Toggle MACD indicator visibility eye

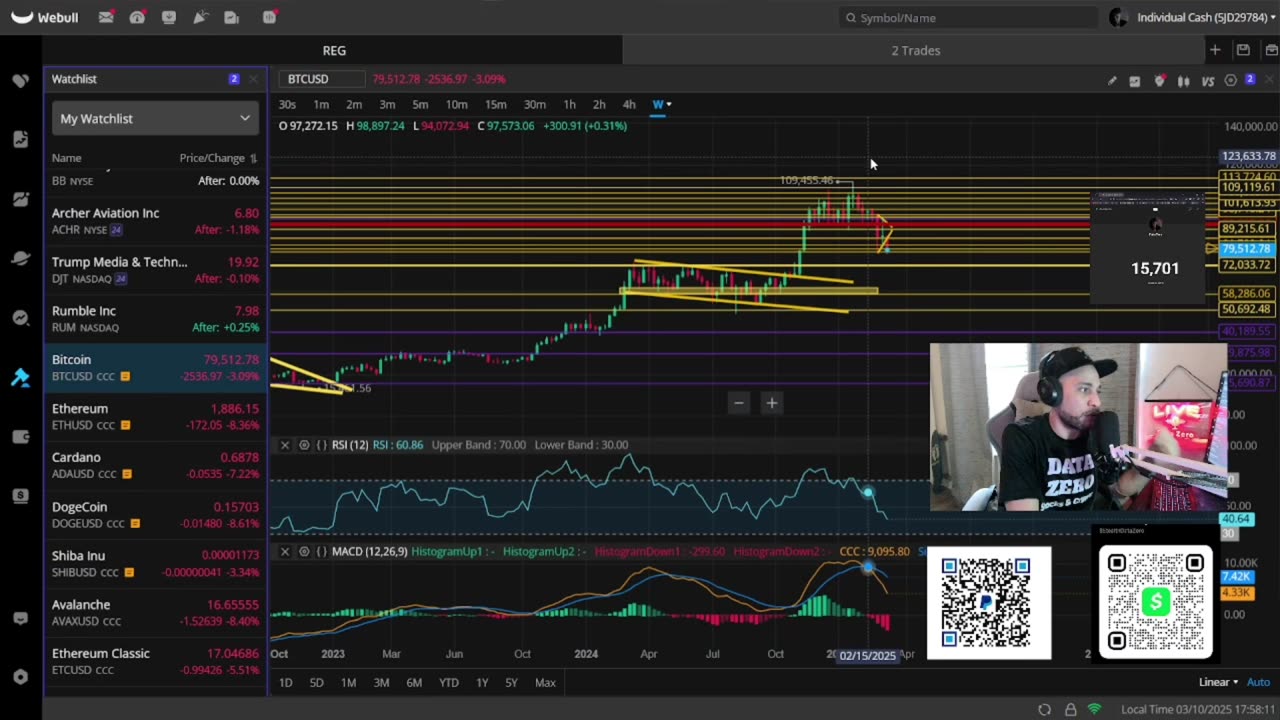(x=304, y=552)
